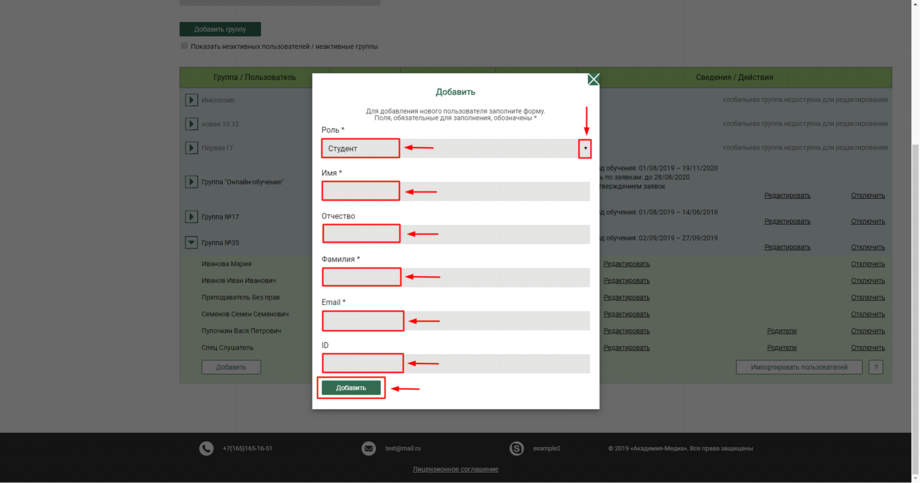Click Редактировать for Семенов Семен Семенович

tap(626, 314)
